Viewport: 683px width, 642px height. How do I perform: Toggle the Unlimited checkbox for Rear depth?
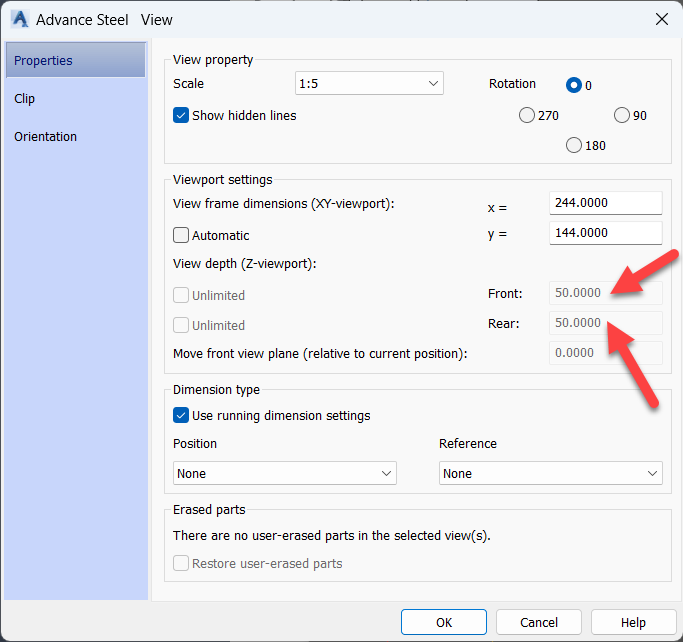click(x=181, y=325)
